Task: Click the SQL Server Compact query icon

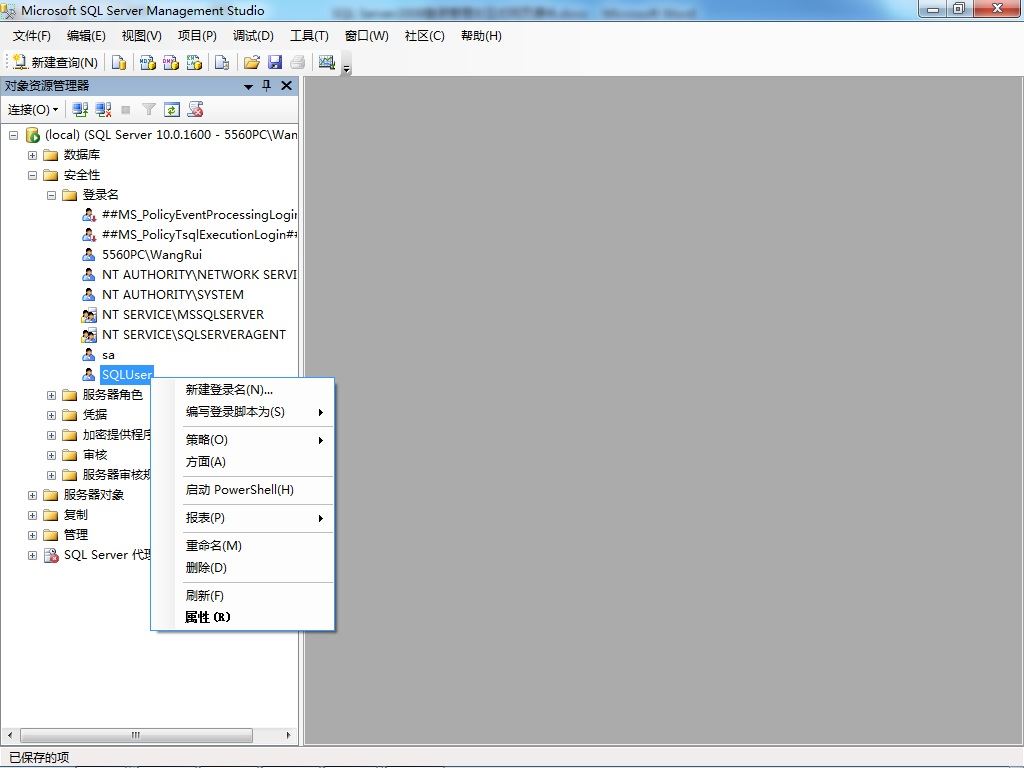Action: (x=222, y=62)
